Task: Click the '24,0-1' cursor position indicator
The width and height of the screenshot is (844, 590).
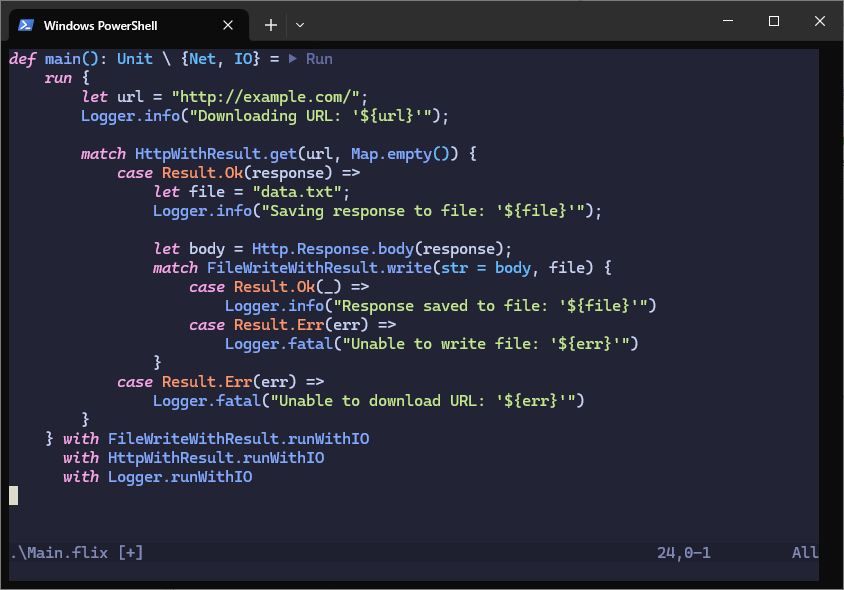Action: click(684, 553)
